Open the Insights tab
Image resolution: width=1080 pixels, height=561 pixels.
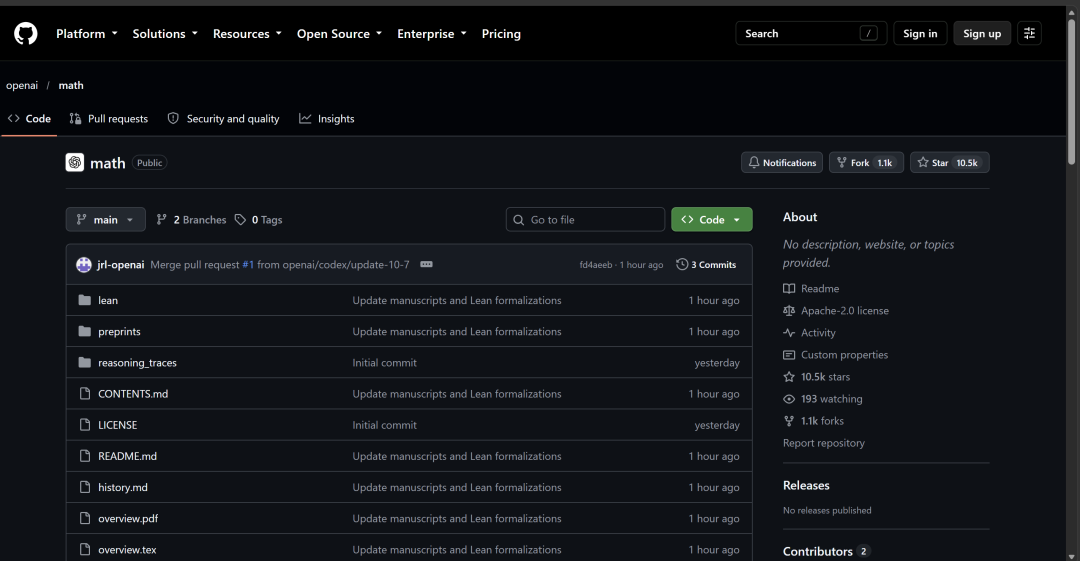(x=326, y=119)
